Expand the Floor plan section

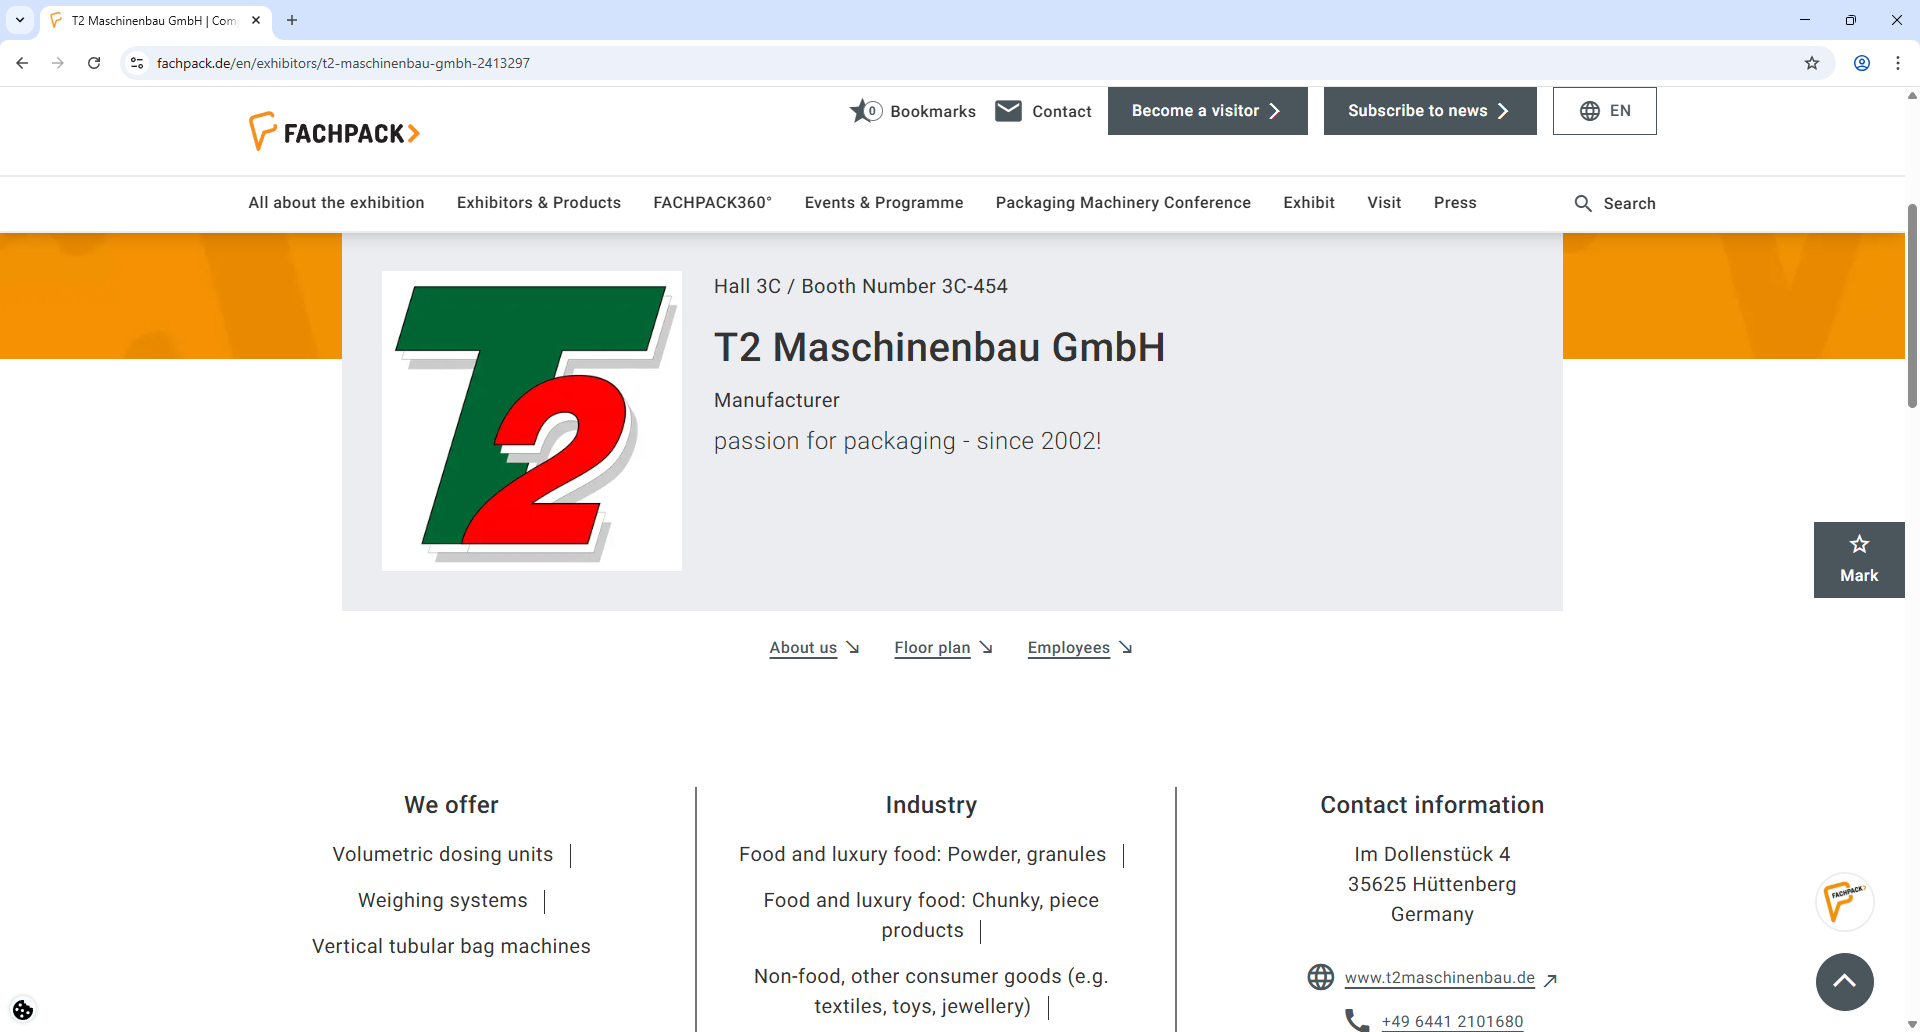tap(931, 648)
